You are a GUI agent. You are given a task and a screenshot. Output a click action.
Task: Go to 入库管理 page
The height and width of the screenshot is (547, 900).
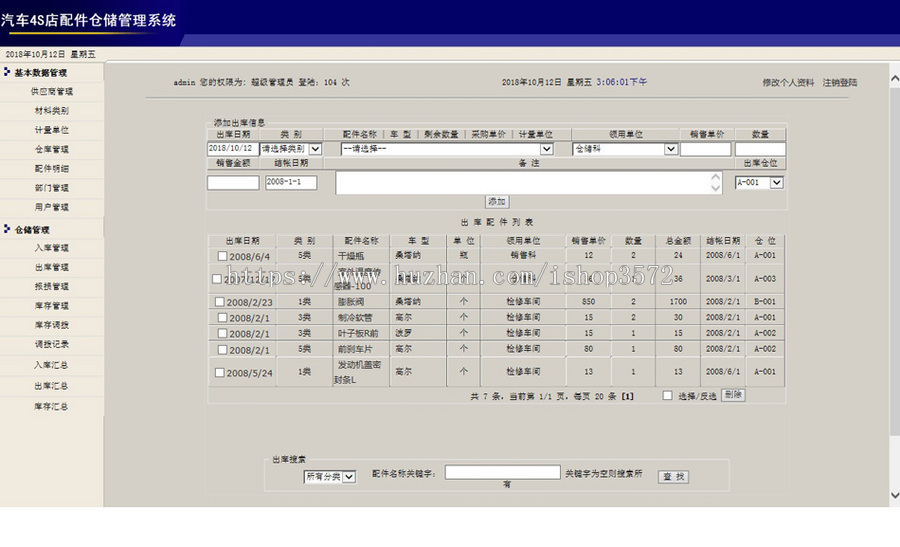(52, 248)
